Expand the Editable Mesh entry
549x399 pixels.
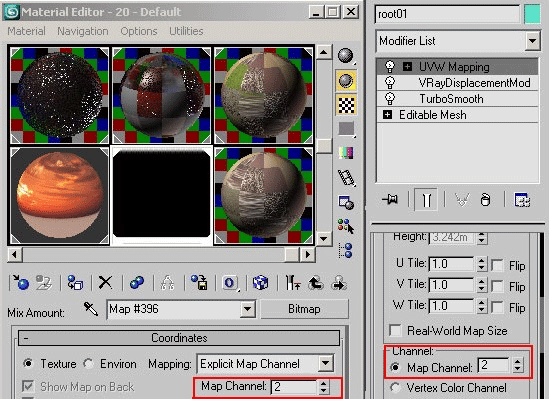click(x=387, y=114)
